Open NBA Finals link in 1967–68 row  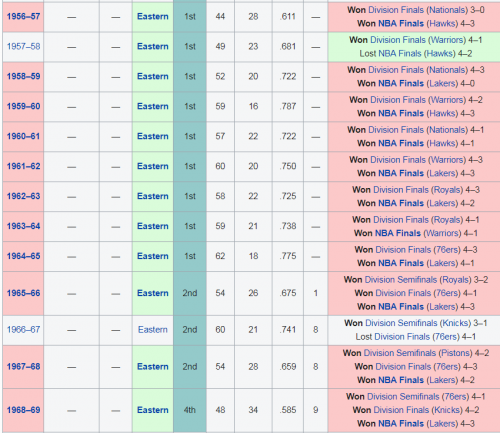401,380
